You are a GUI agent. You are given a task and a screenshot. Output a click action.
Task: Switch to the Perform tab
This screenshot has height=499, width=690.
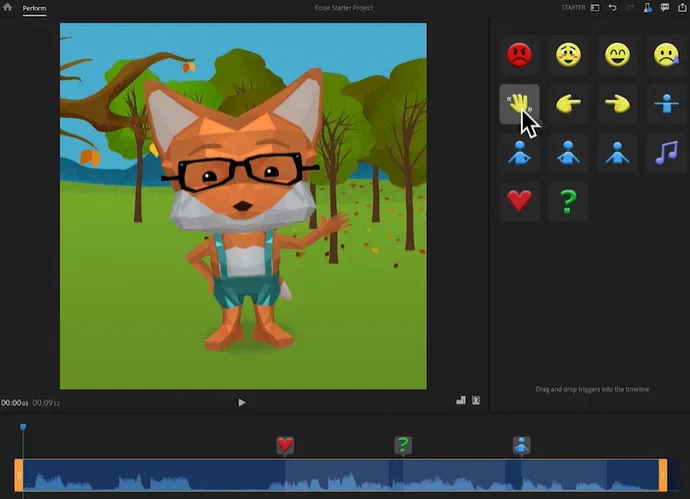click(x=34, y=8)
